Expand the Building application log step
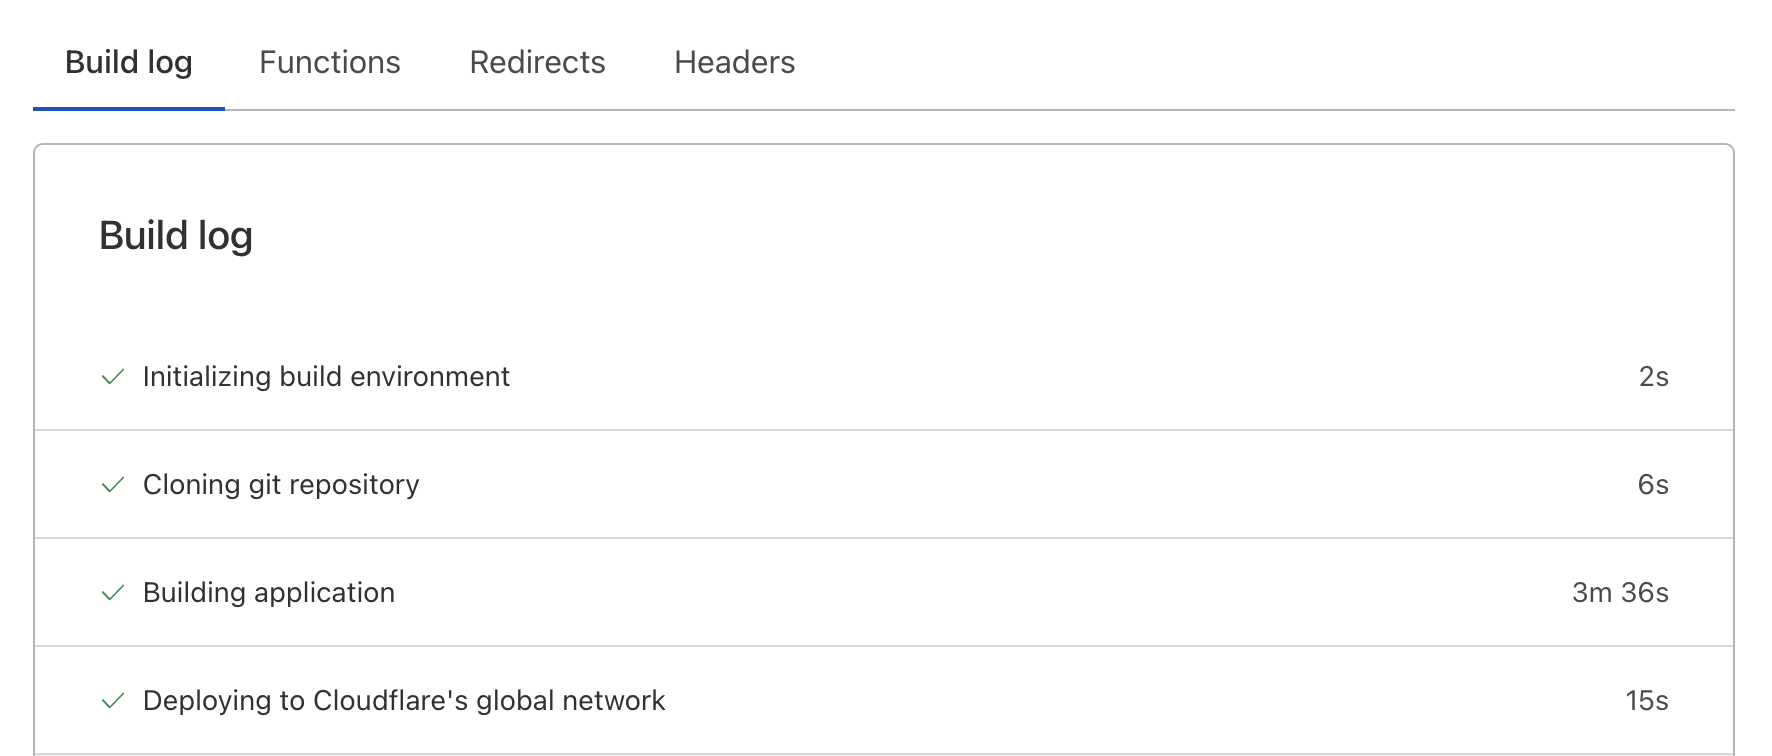 (269, 593)
